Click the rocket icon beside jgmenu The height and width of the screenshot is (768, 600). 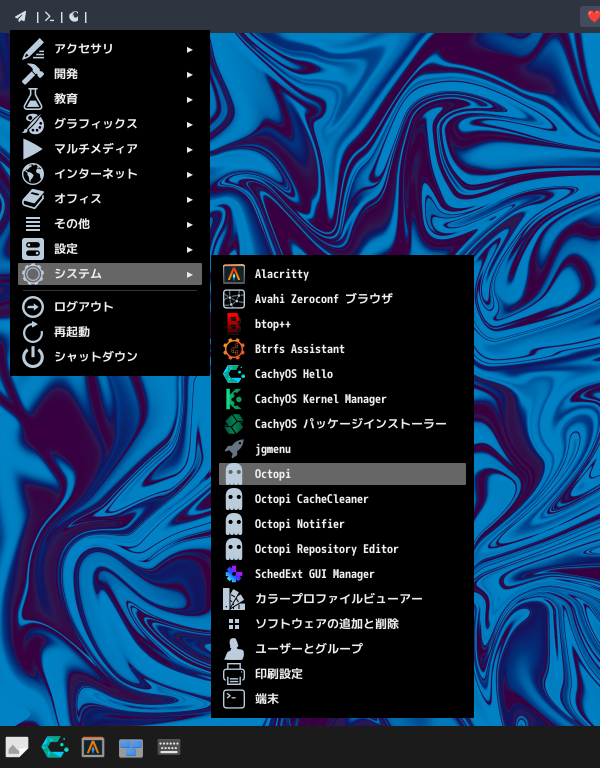point(234,449)
